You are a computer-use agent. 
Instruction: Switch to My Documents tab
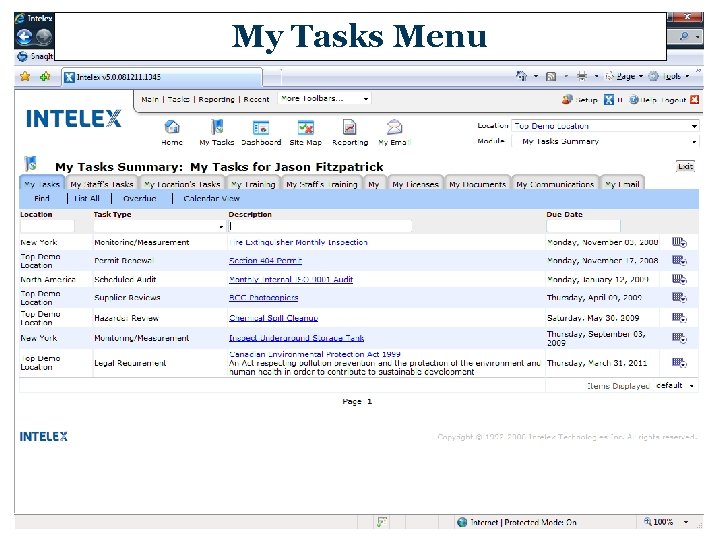478,184
